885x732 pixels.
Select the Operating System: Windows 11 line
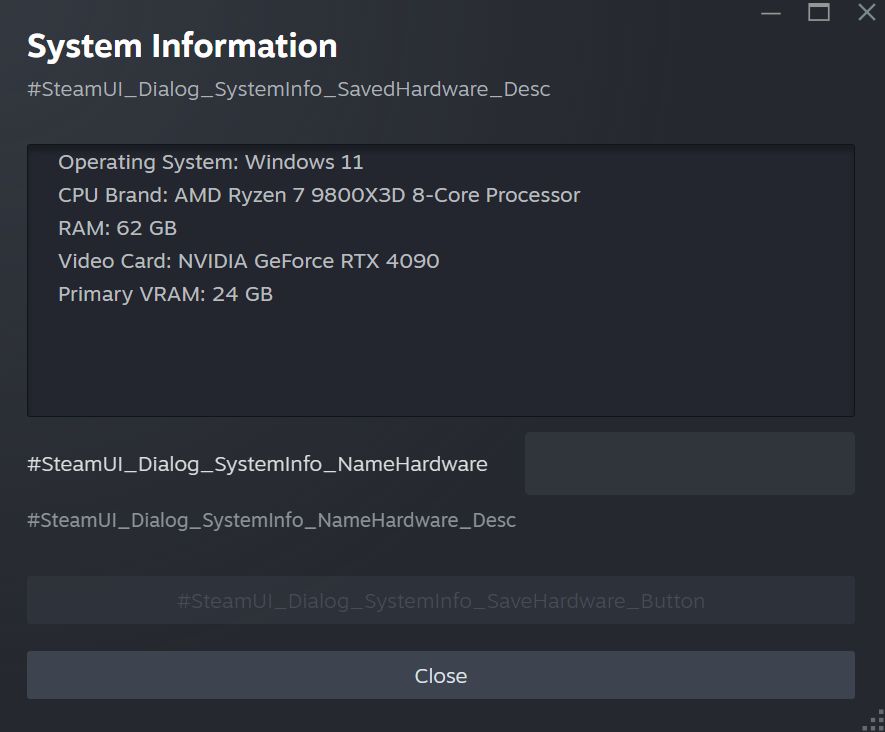211,162
